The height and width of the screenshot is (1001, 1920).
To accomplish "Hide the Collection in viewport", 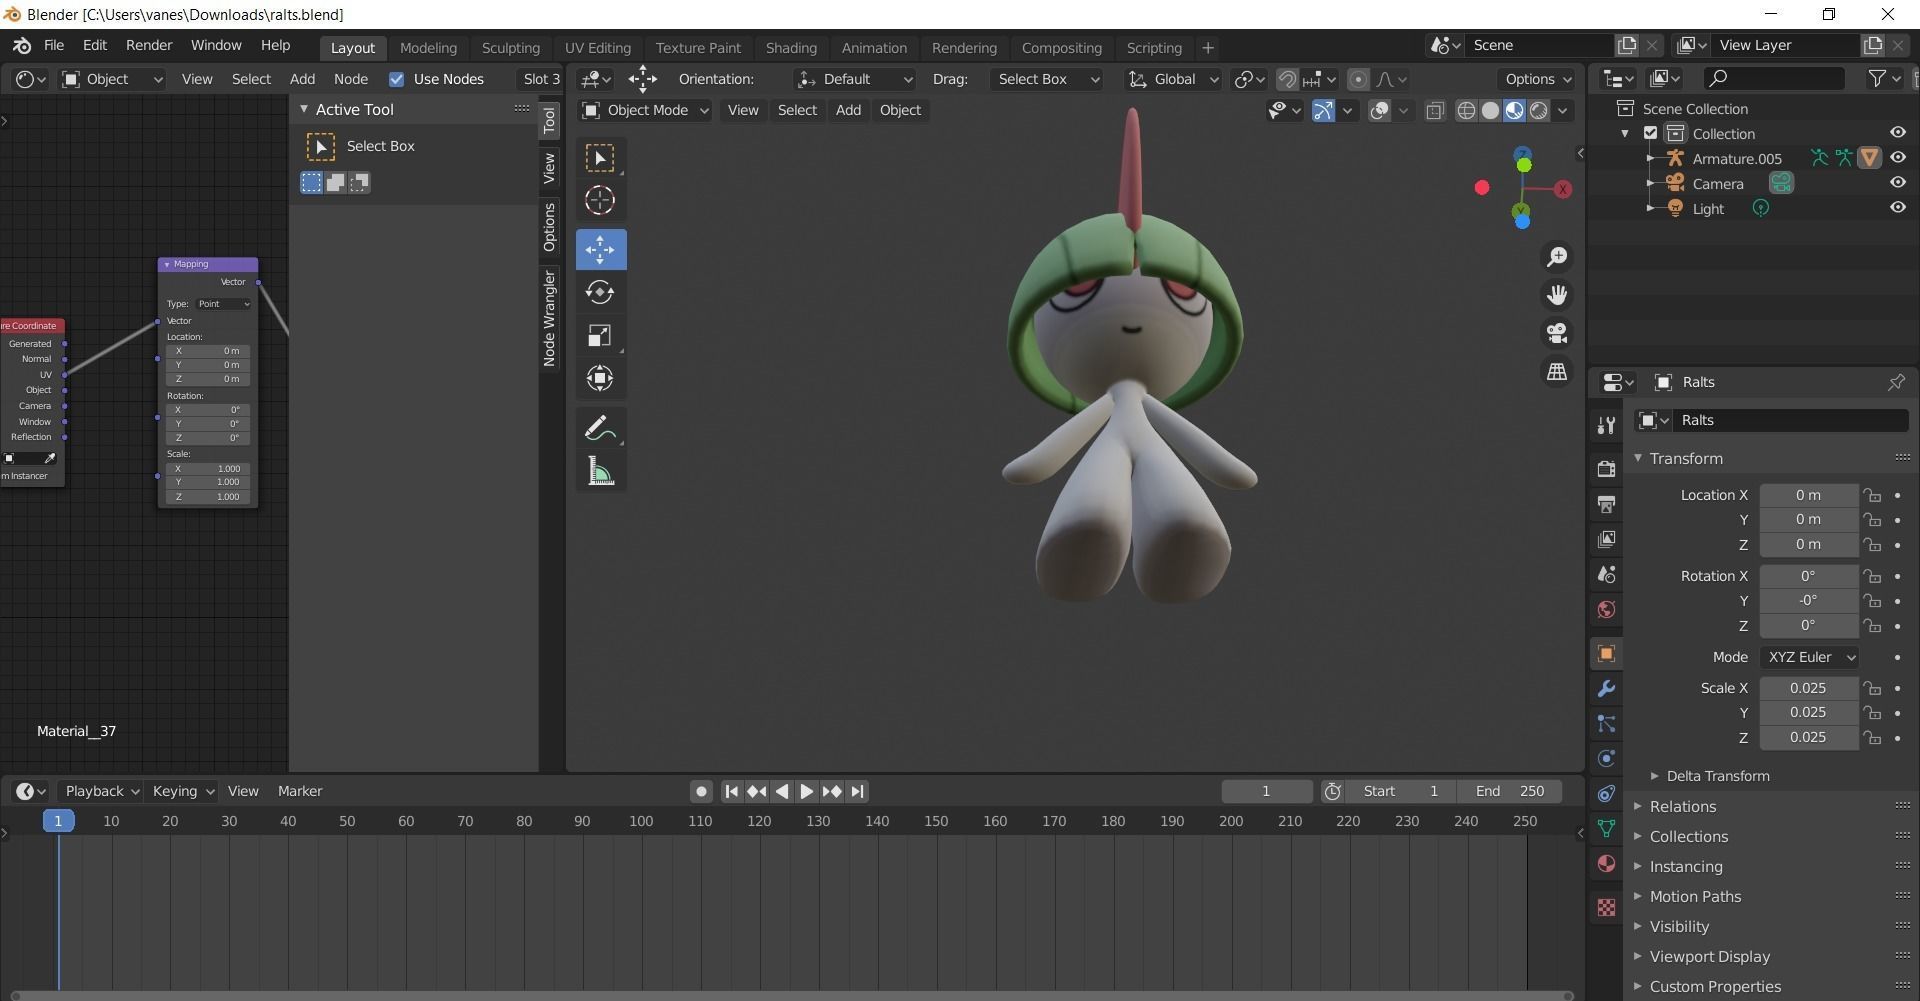I will point(1897,133).
